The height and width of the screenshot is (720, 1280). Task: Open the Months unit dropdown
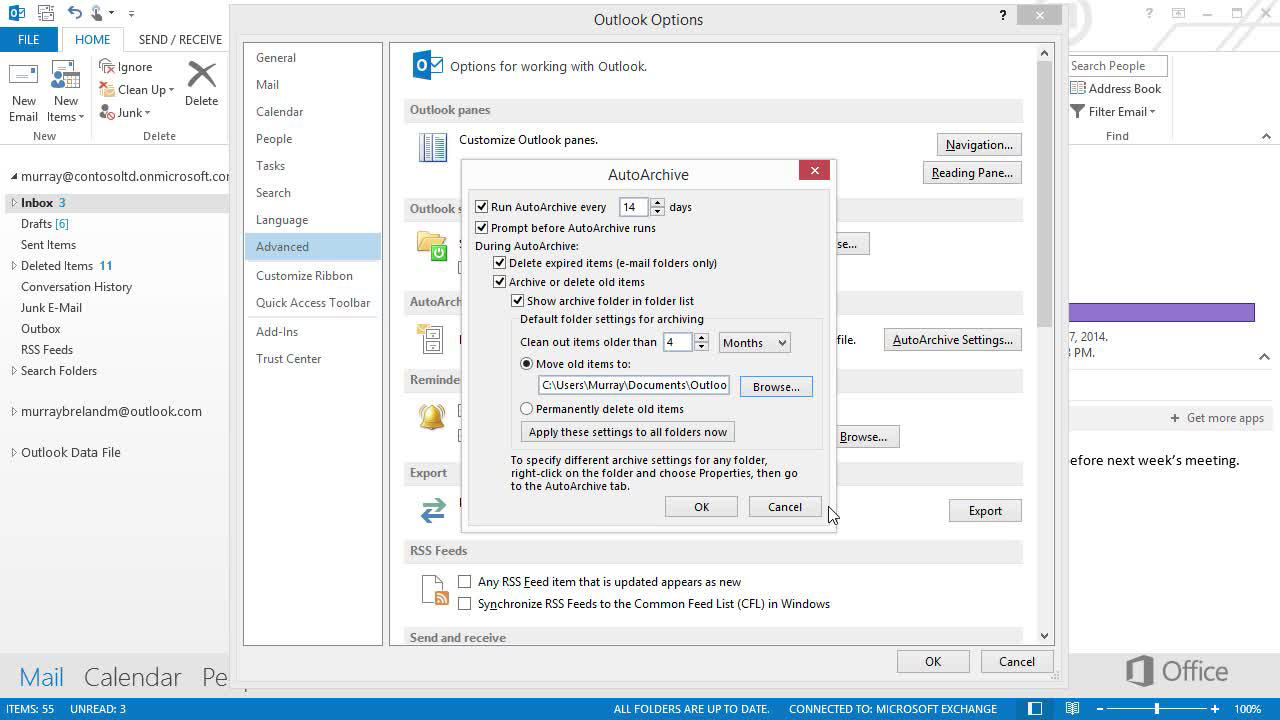754,342
